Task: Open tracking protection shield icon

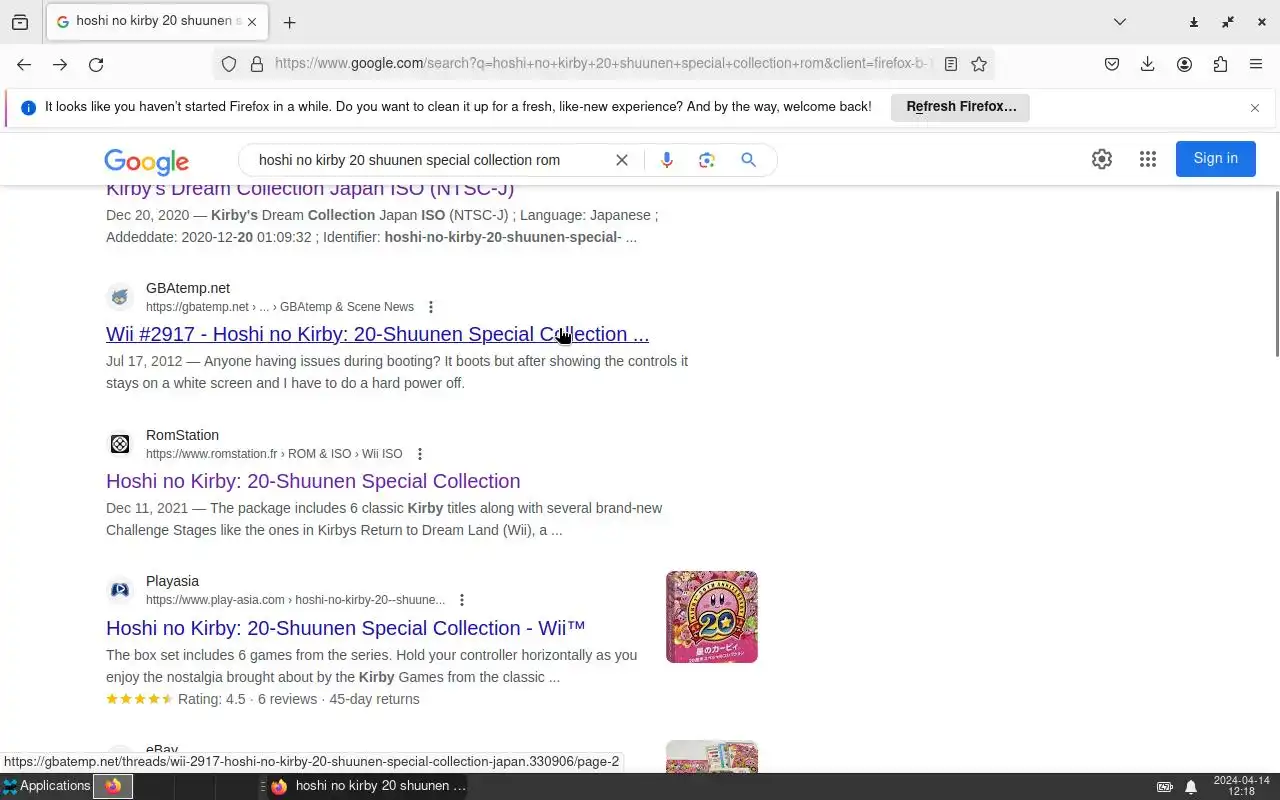Action: point(229,64)
